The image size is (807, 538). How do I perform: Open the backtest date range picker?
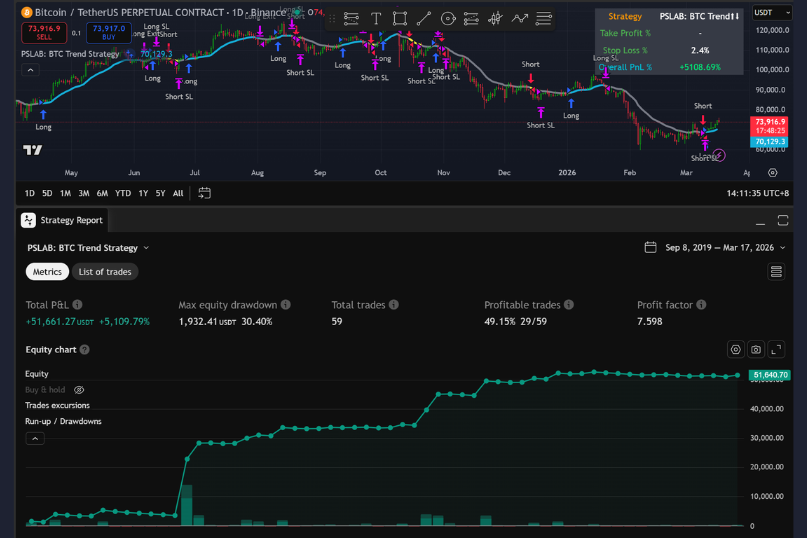pyautogui.click(x=709, y=247)
